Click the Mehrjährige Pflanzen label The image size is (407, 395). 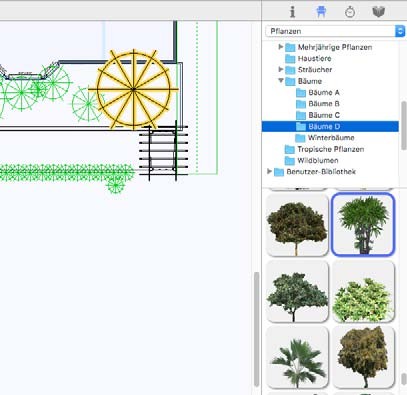tap(335, 47)
